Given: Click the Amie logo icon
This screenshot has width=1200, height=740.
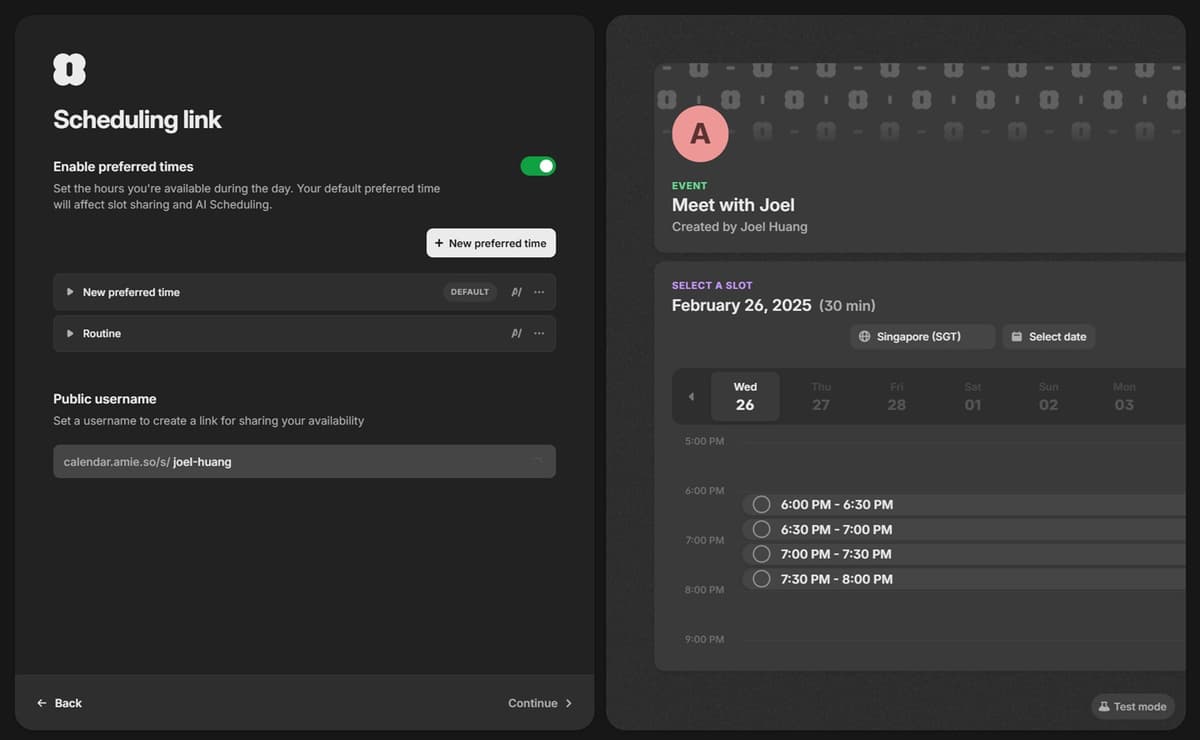Looking at the screenshot, I should [69, 70].
